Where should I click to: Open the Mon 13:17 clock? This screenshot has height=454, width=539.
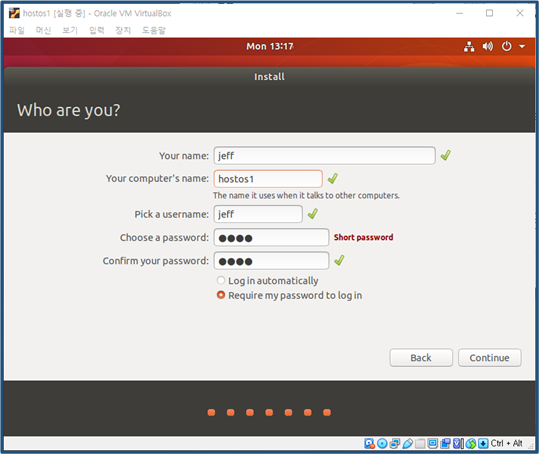[270, 46]
